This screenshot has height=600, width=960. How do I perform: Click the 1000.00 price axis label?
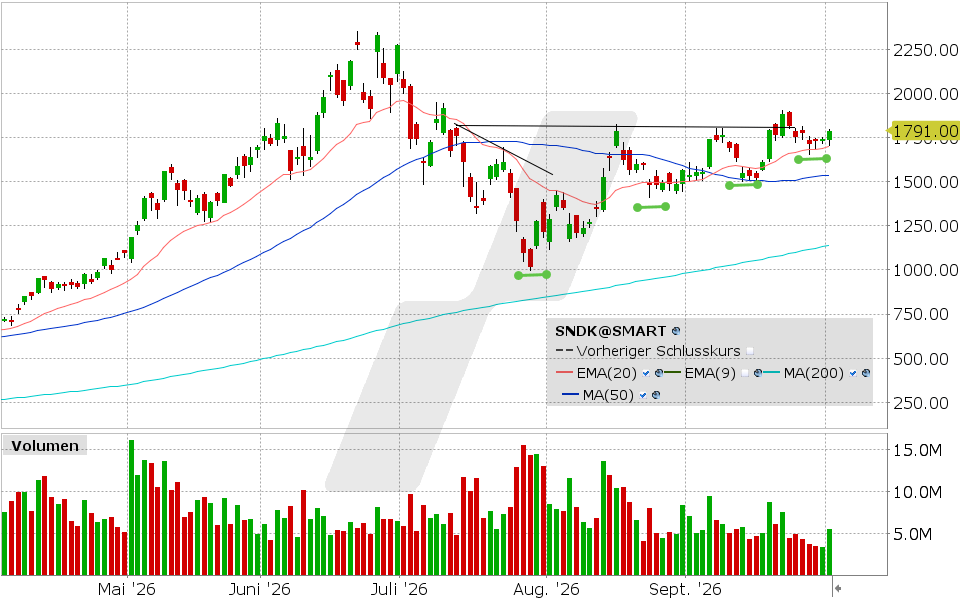click(x=925, y=270)
